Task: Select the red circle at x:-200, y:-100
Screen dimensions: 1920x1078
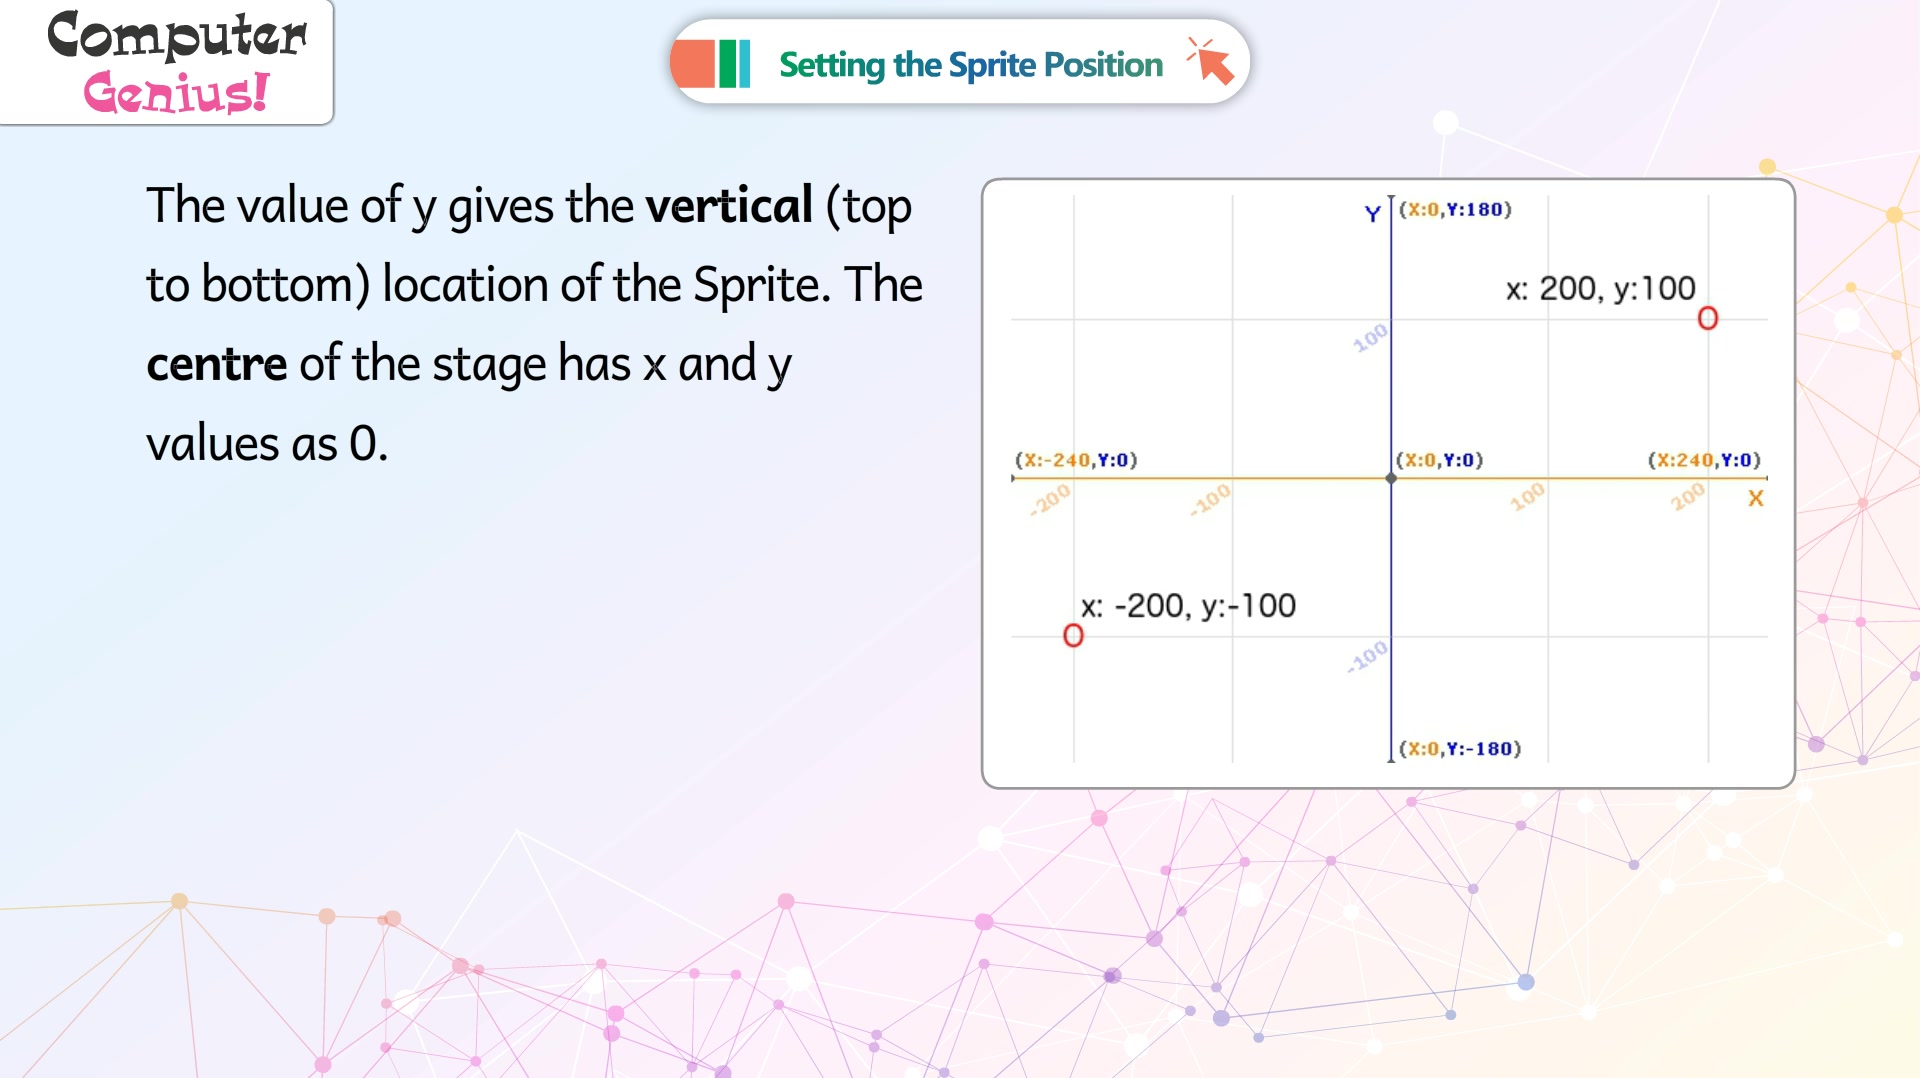Action: 1073,635
